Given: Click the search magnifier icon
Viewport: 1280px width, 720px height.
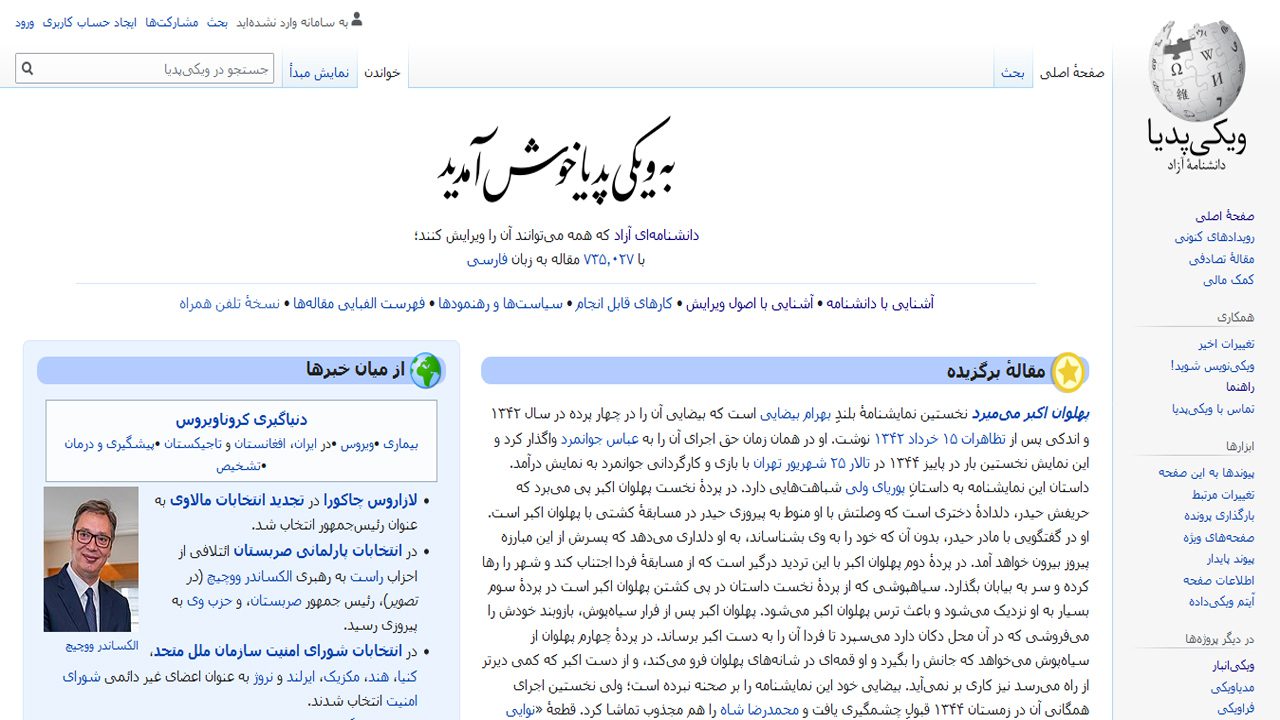Looking at the screenshot, I should point(28,69).
